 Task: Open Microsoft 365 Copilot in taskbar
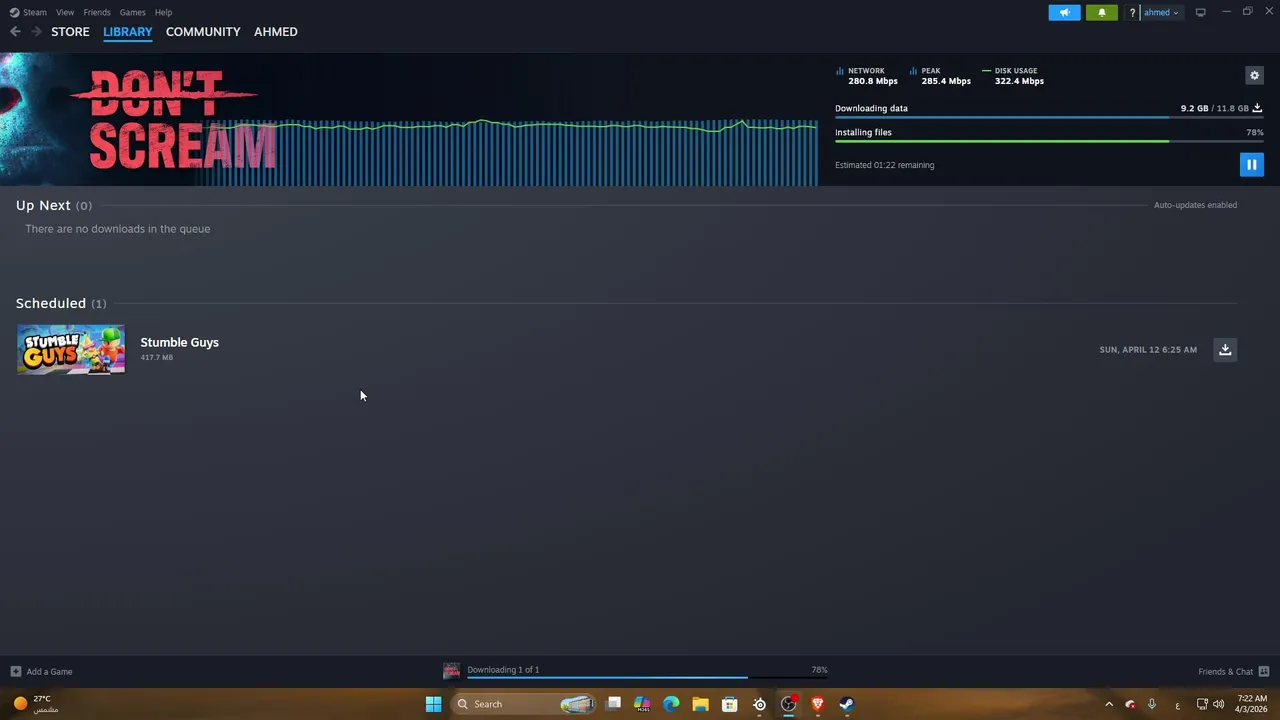pyautogui.click(x=642, y=704)
